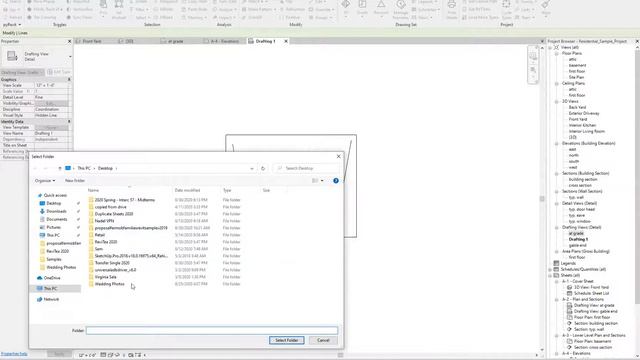The image size is (640, 360).
Task: Switch to the 'at grade' view tab
Action: (x=176, y=41)
